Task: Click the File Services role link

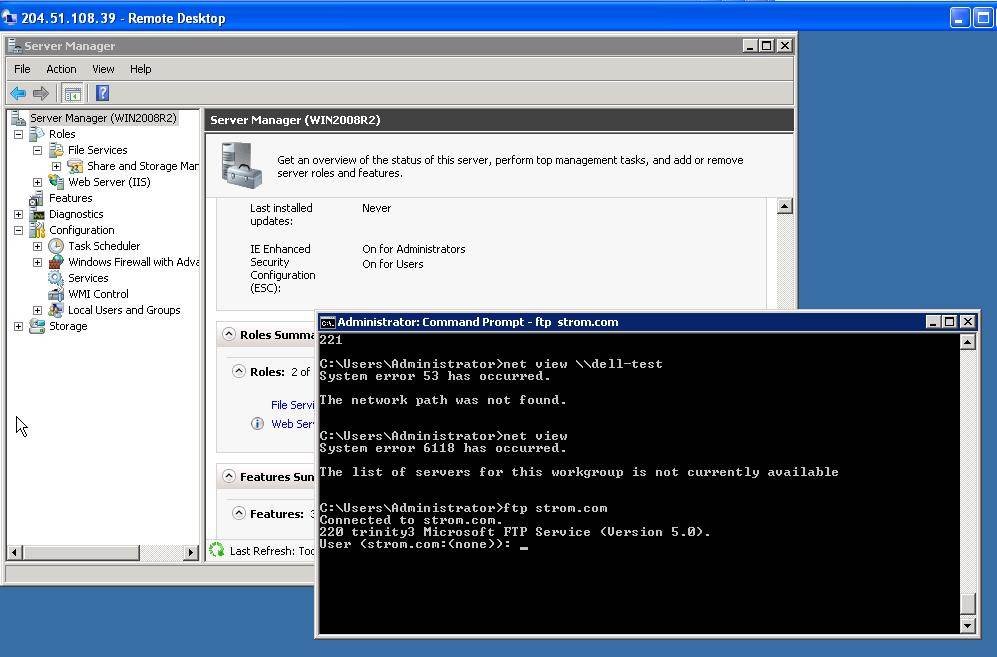Action: (293, 405)
